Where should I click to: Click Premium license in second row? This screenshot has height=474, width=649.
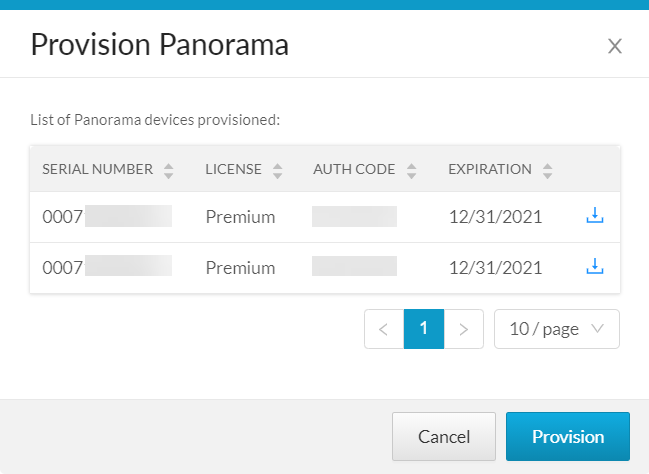[x=240, y=267]
